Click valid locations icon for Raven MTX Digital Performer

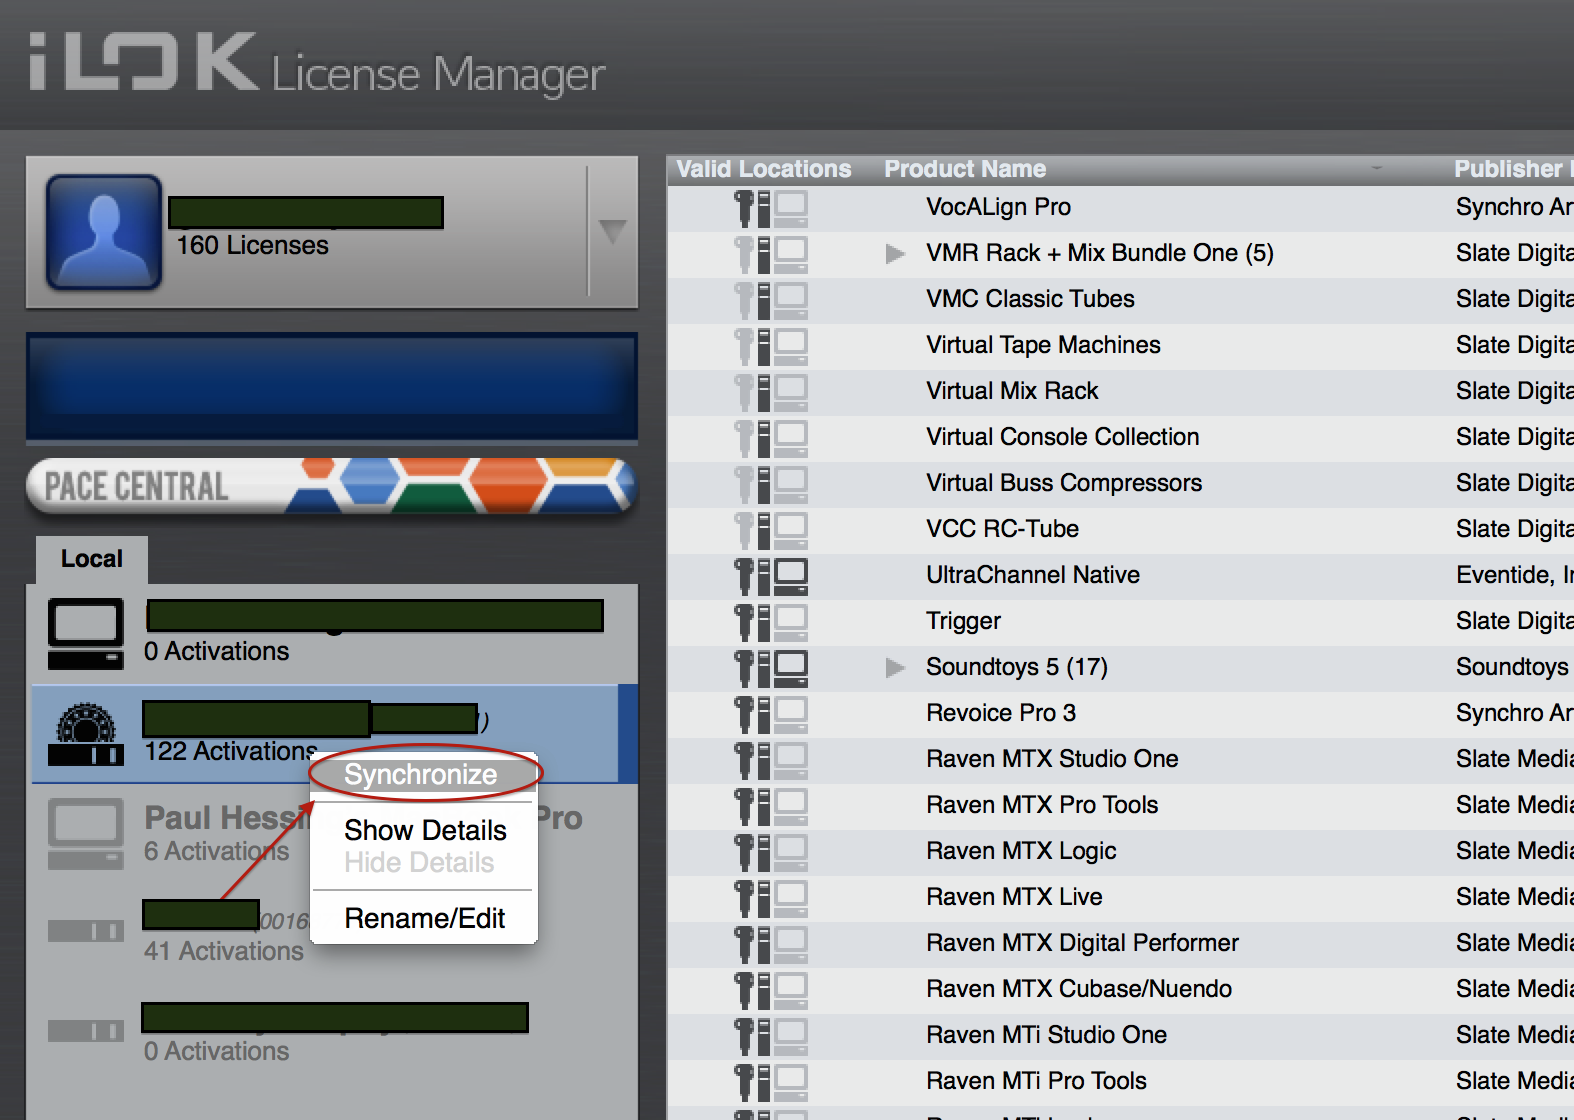pyautogui.click(x=771, y=944)
